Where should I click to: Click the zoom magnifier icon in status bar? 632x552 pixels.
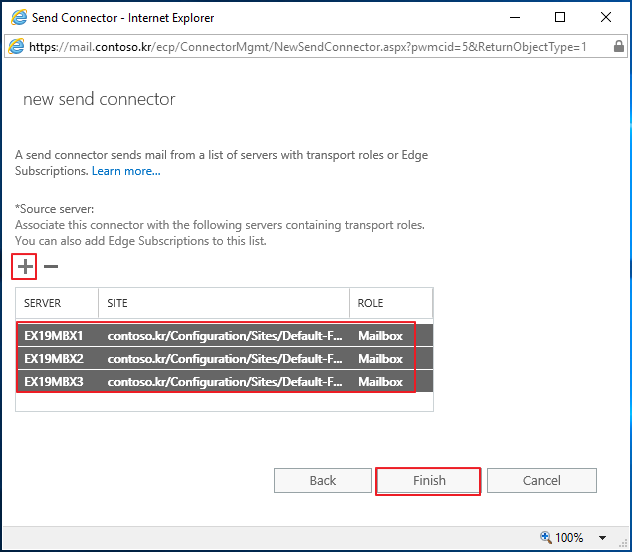545,537
